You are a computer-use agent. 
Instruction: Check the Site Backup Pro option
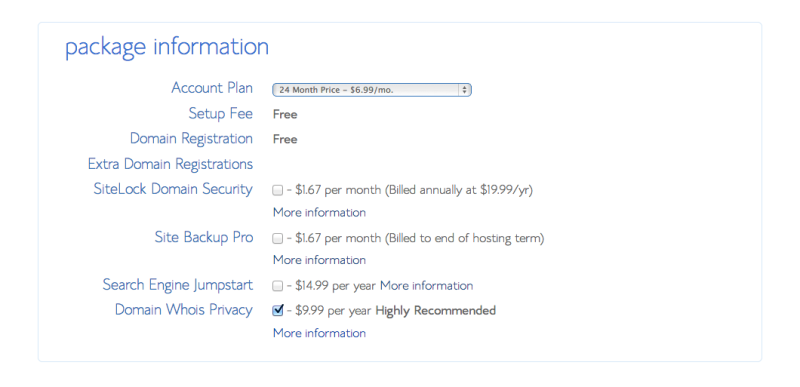pyautogui.click(x=277, y=238)
